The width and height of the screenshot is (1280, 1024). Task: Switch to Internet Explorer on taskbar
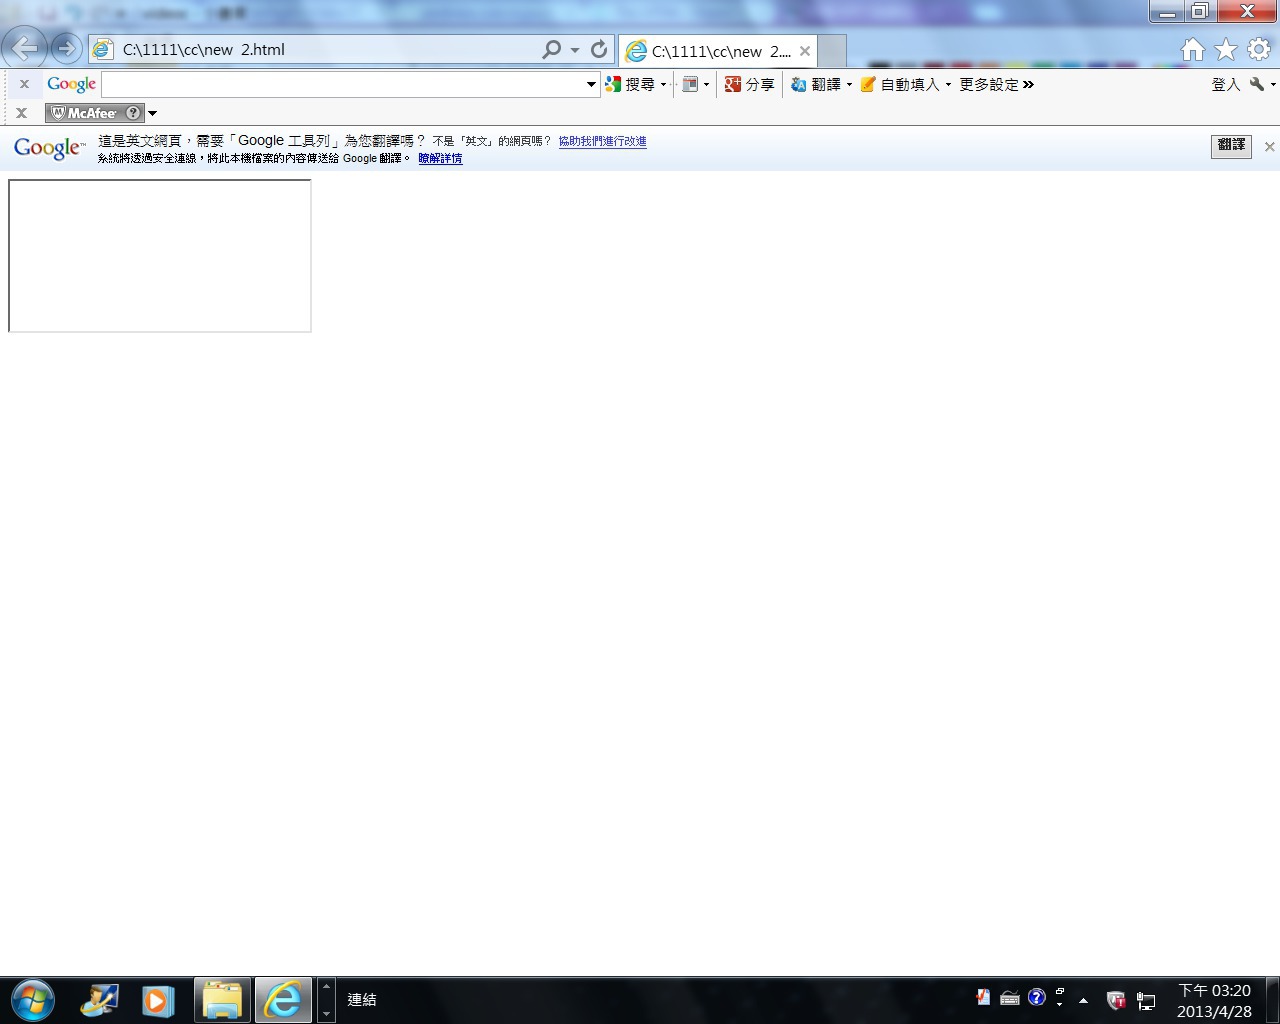[x=283, y=1000]
